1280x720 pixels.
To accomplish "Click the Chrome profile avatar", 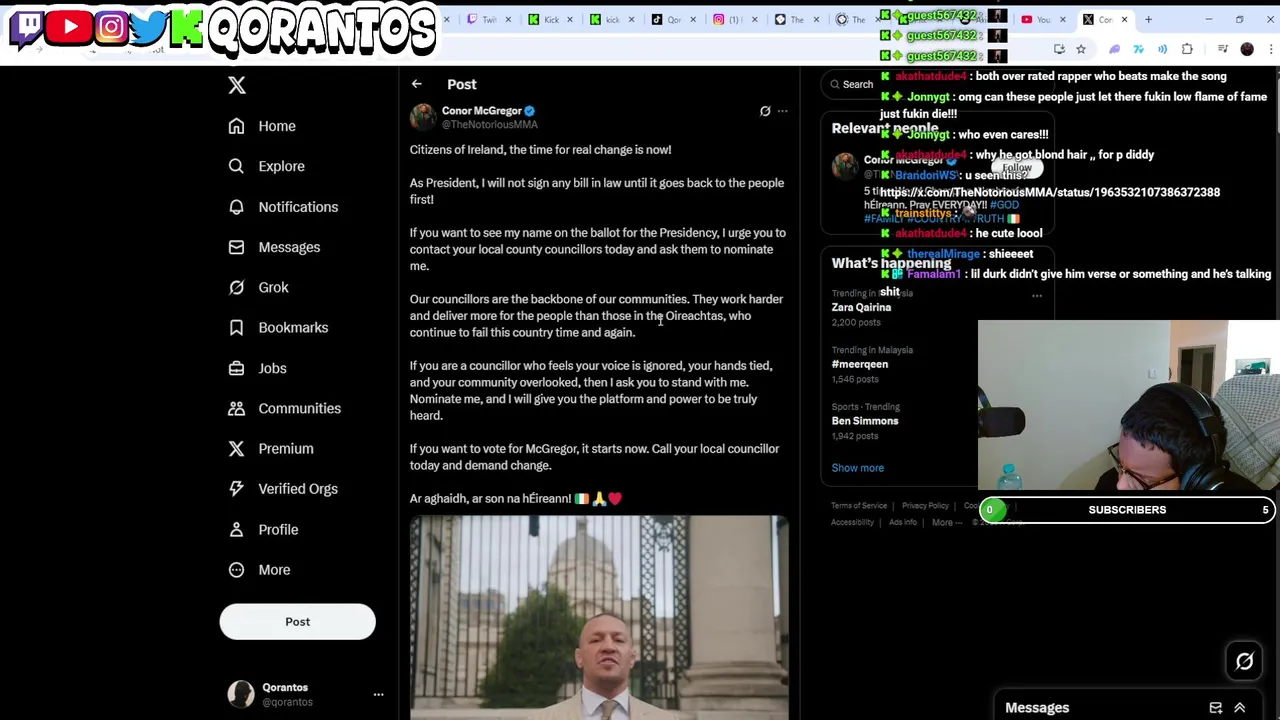I will 1247,49.
